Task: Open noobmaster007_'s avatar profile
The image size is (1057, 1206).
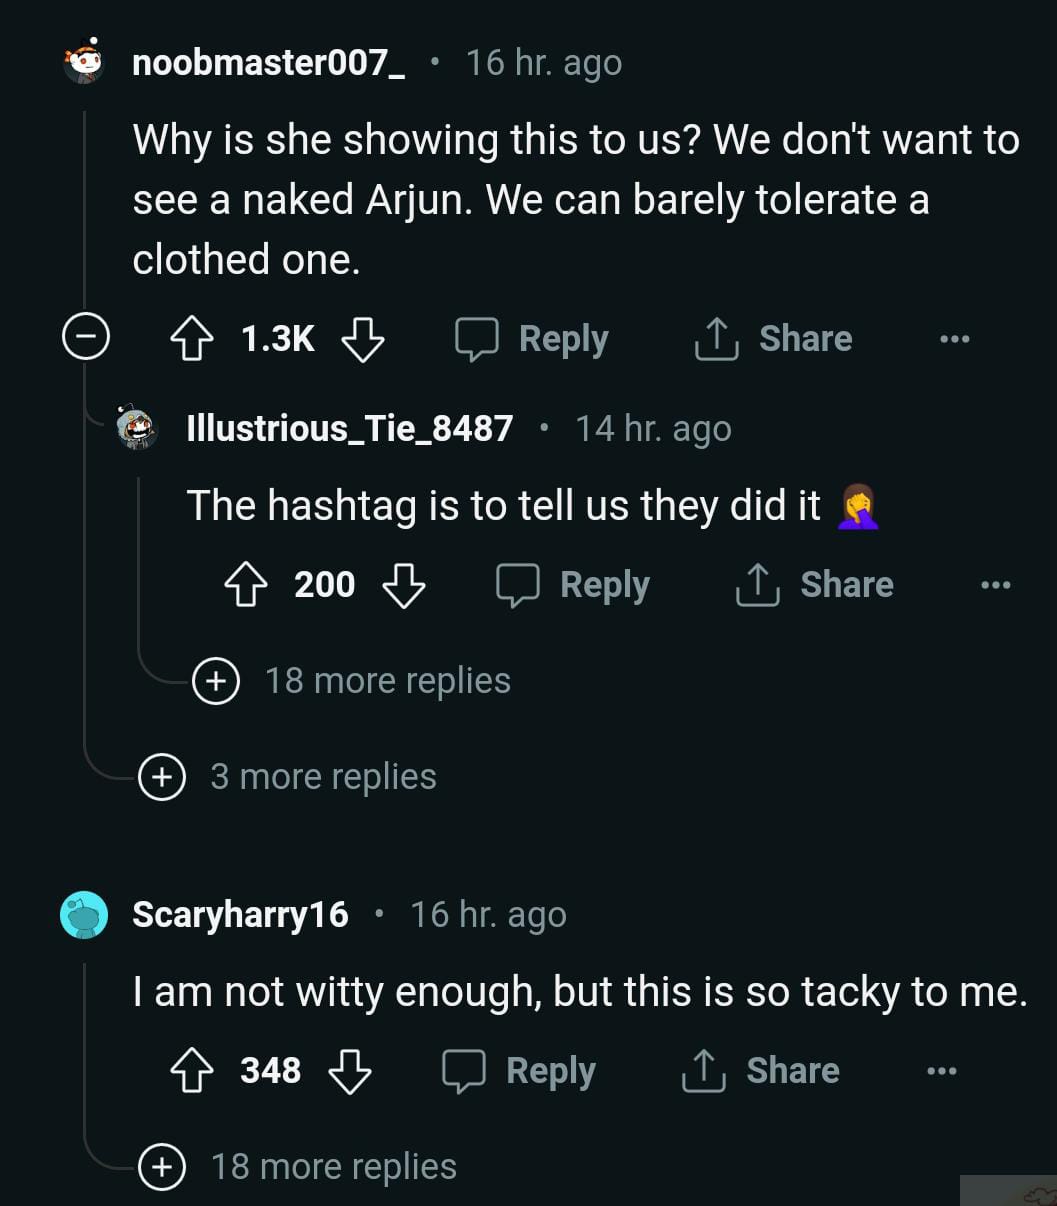Action: 85,62
